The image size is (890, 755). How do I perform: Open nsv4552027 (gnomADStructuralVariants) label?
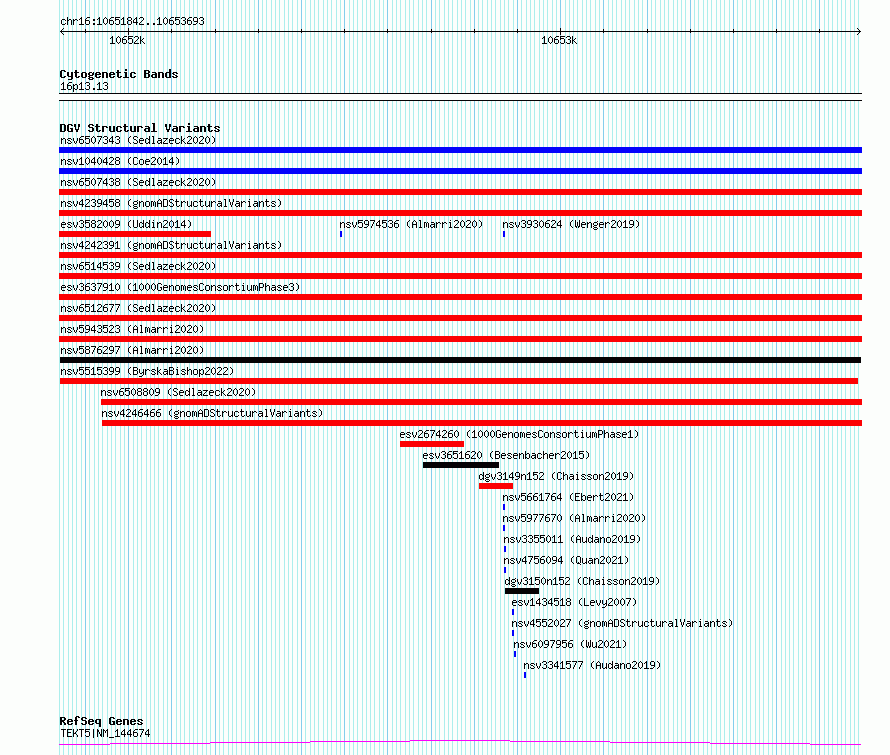tap(622, 623)
